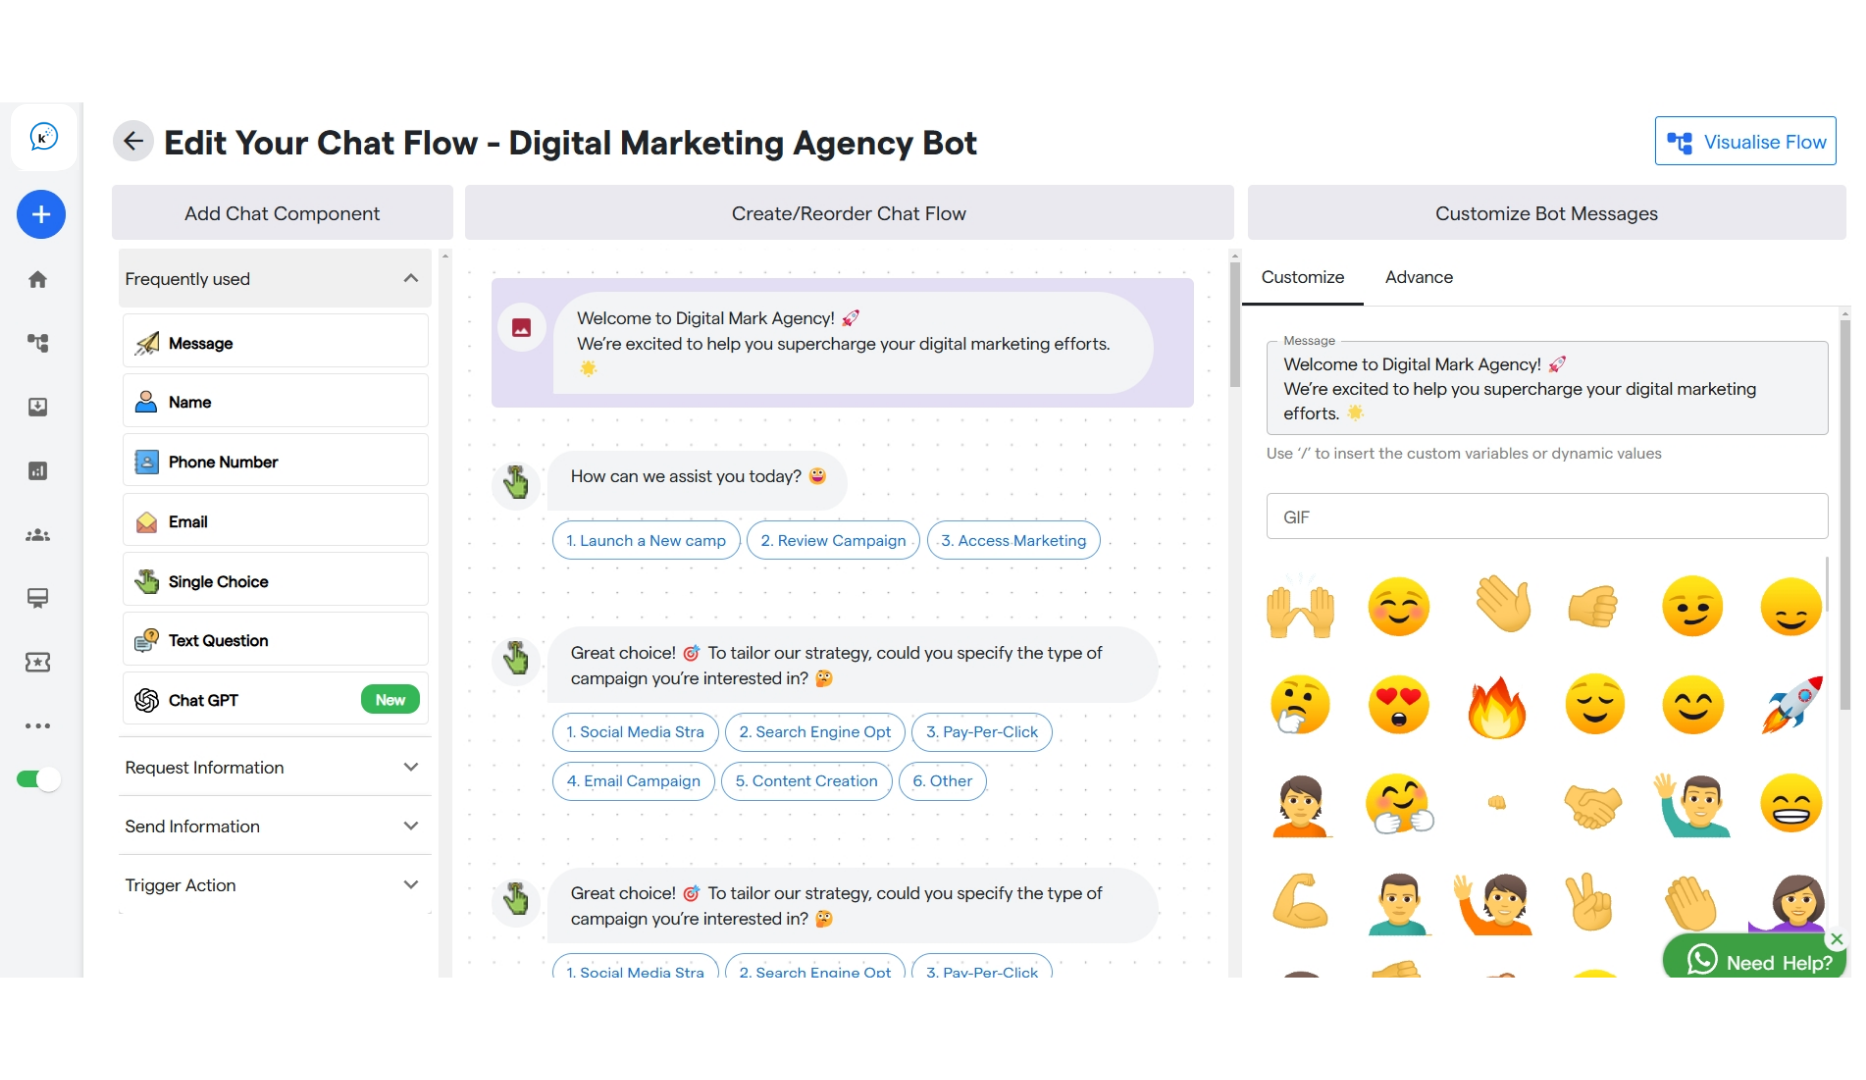Click option '5. Content Creation'
The width and height of the screenshot is (1866, 1080).
click(806, 781)
